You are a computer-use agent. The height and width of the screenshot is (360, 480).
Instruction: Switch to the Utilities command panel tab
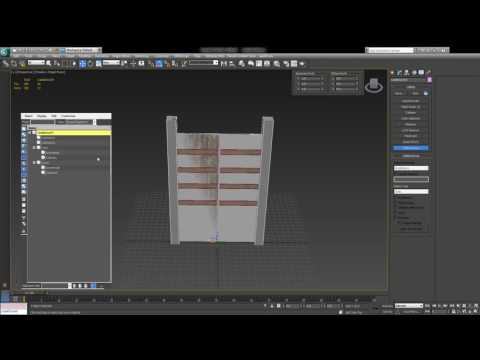click(x=428, y=72)
